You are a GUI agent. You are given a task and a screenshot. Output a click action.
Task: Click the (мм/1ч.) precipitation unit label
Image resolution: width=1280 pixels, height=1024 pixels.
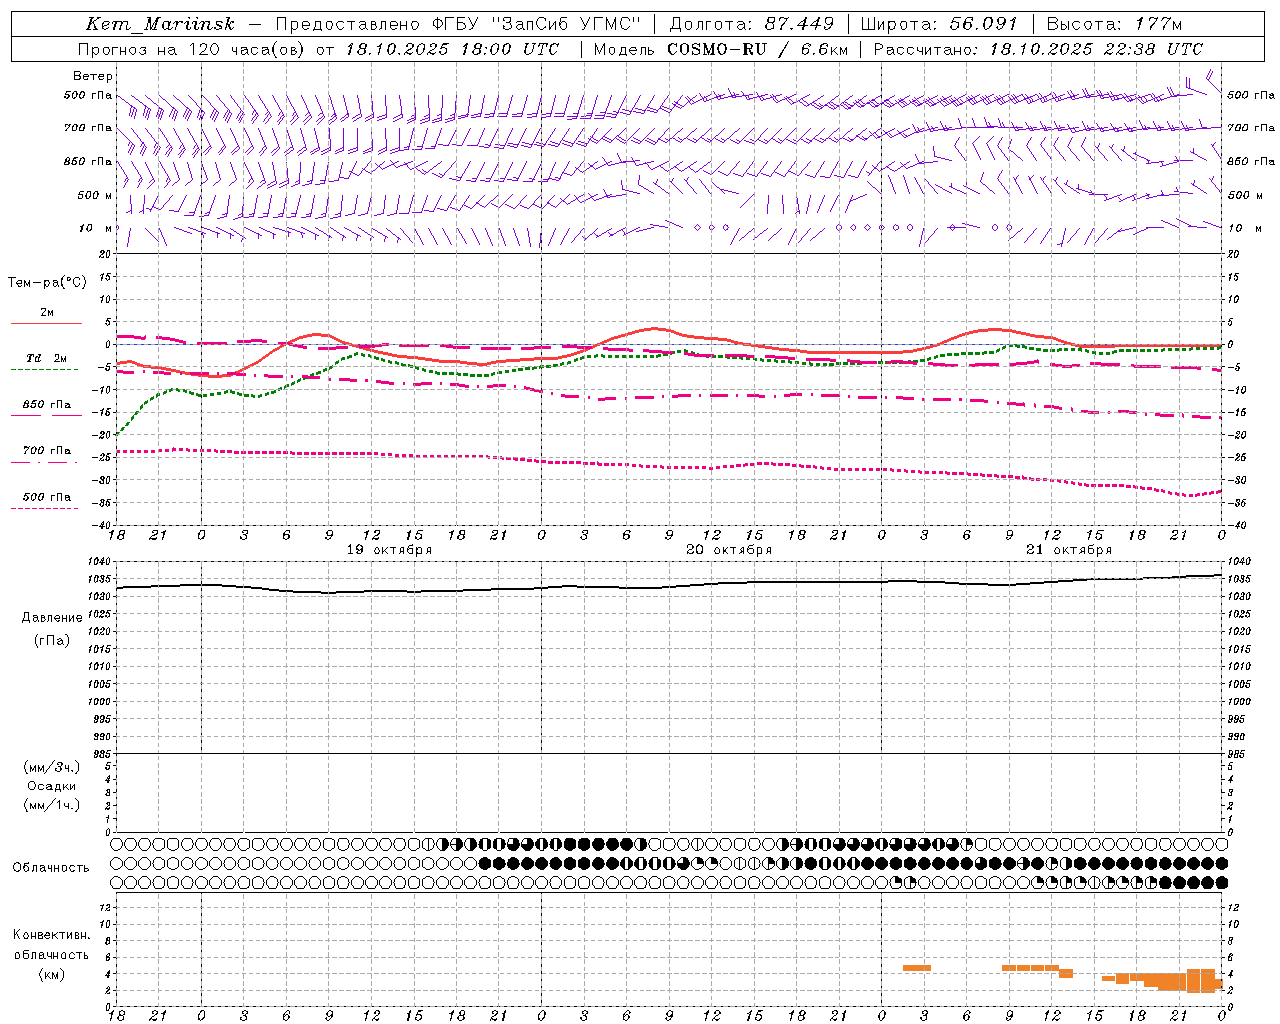[52, 805]
